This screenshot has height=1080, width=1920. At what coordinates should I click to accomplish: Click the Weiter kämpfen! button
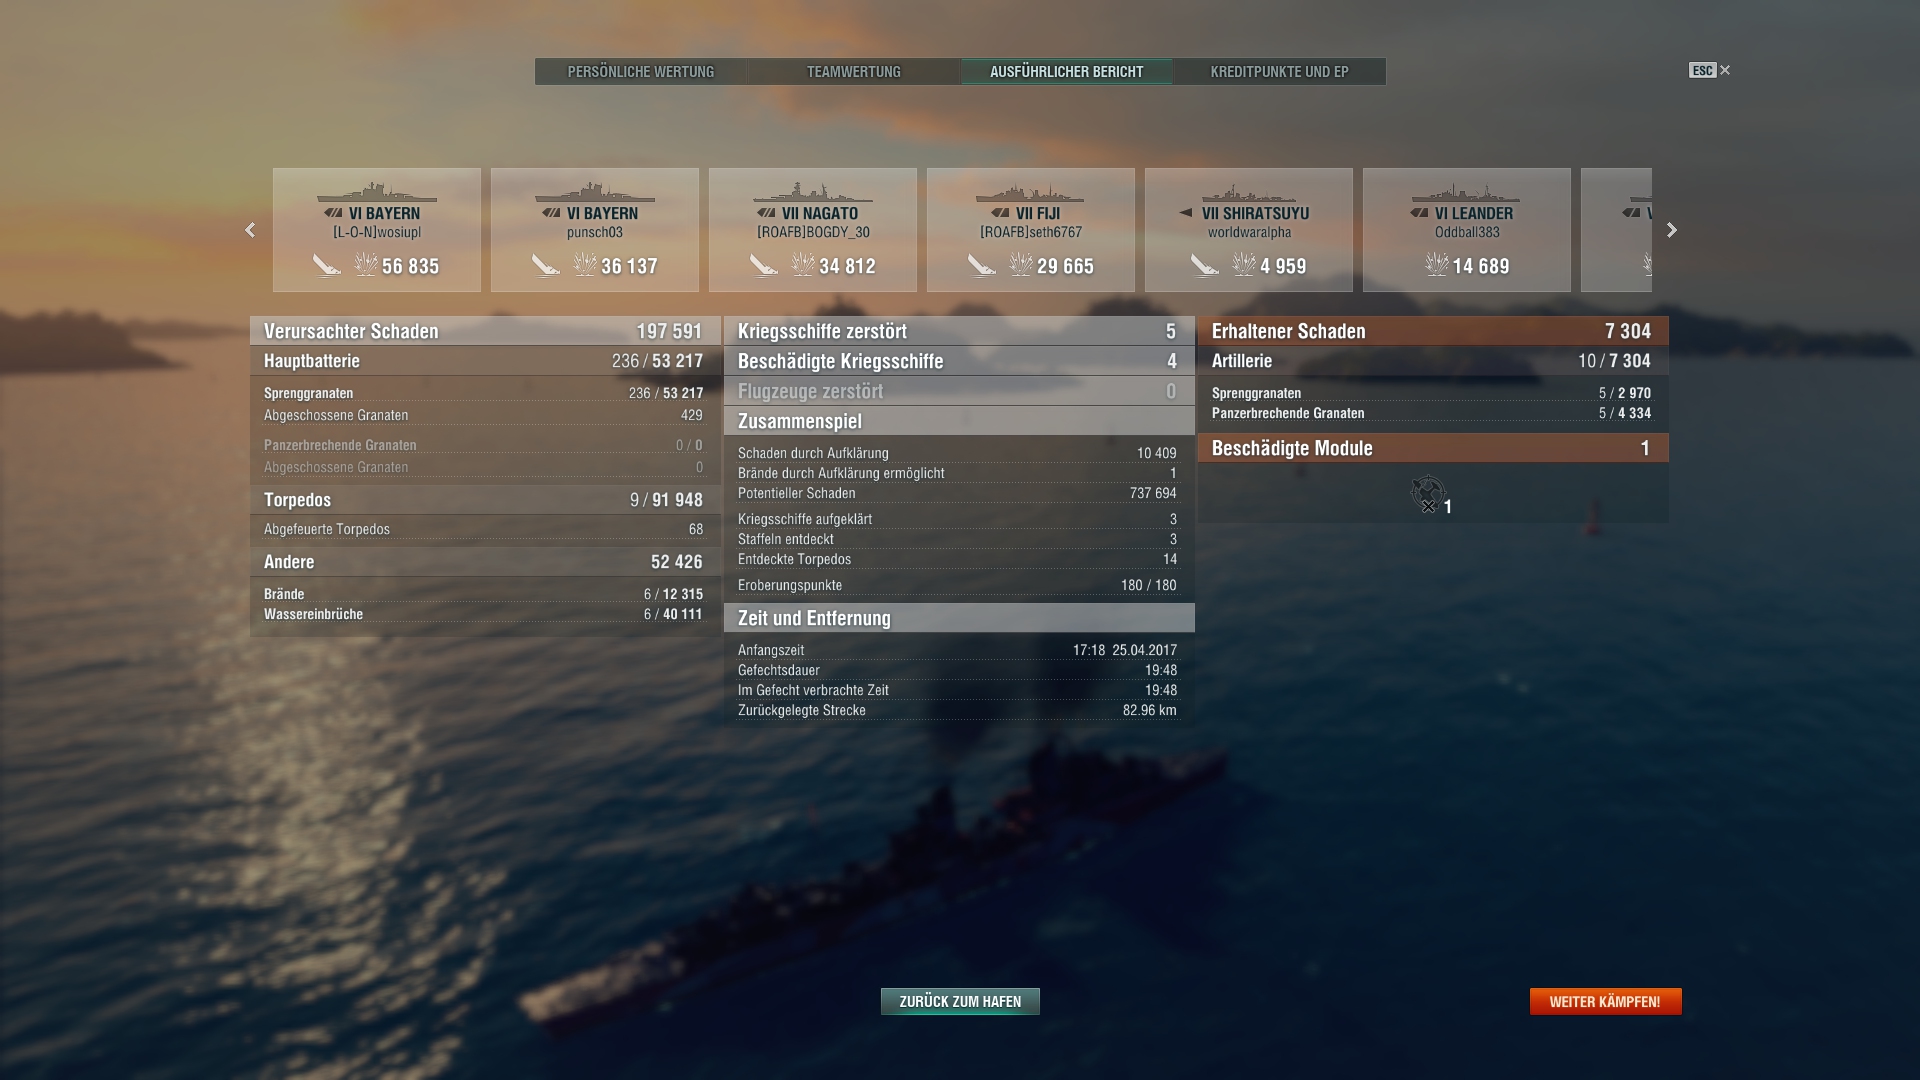tap(1605, 1002)
